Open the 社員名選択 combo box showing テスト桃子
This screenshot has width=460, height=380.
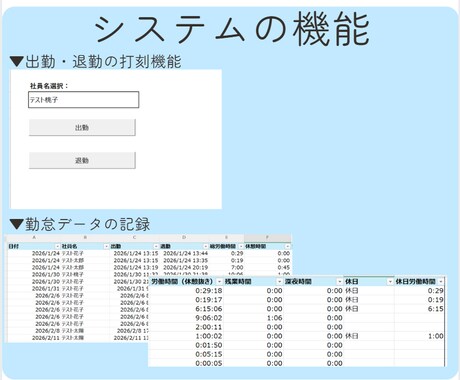(83, 100)
